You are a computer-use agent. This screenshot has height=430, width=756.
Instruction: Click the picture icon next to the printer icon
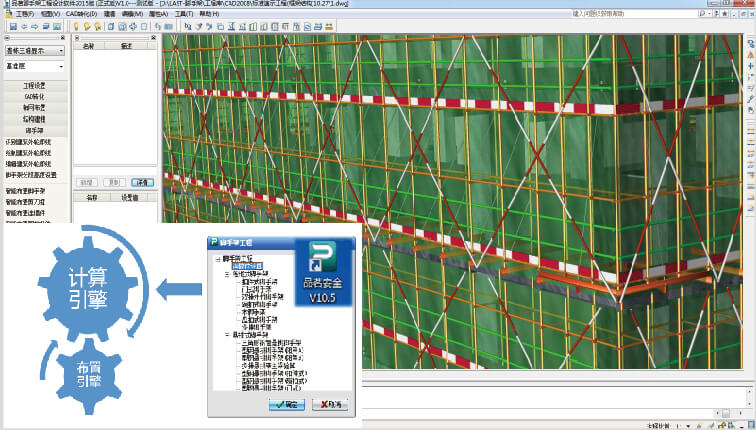click(x=57, y=27)
